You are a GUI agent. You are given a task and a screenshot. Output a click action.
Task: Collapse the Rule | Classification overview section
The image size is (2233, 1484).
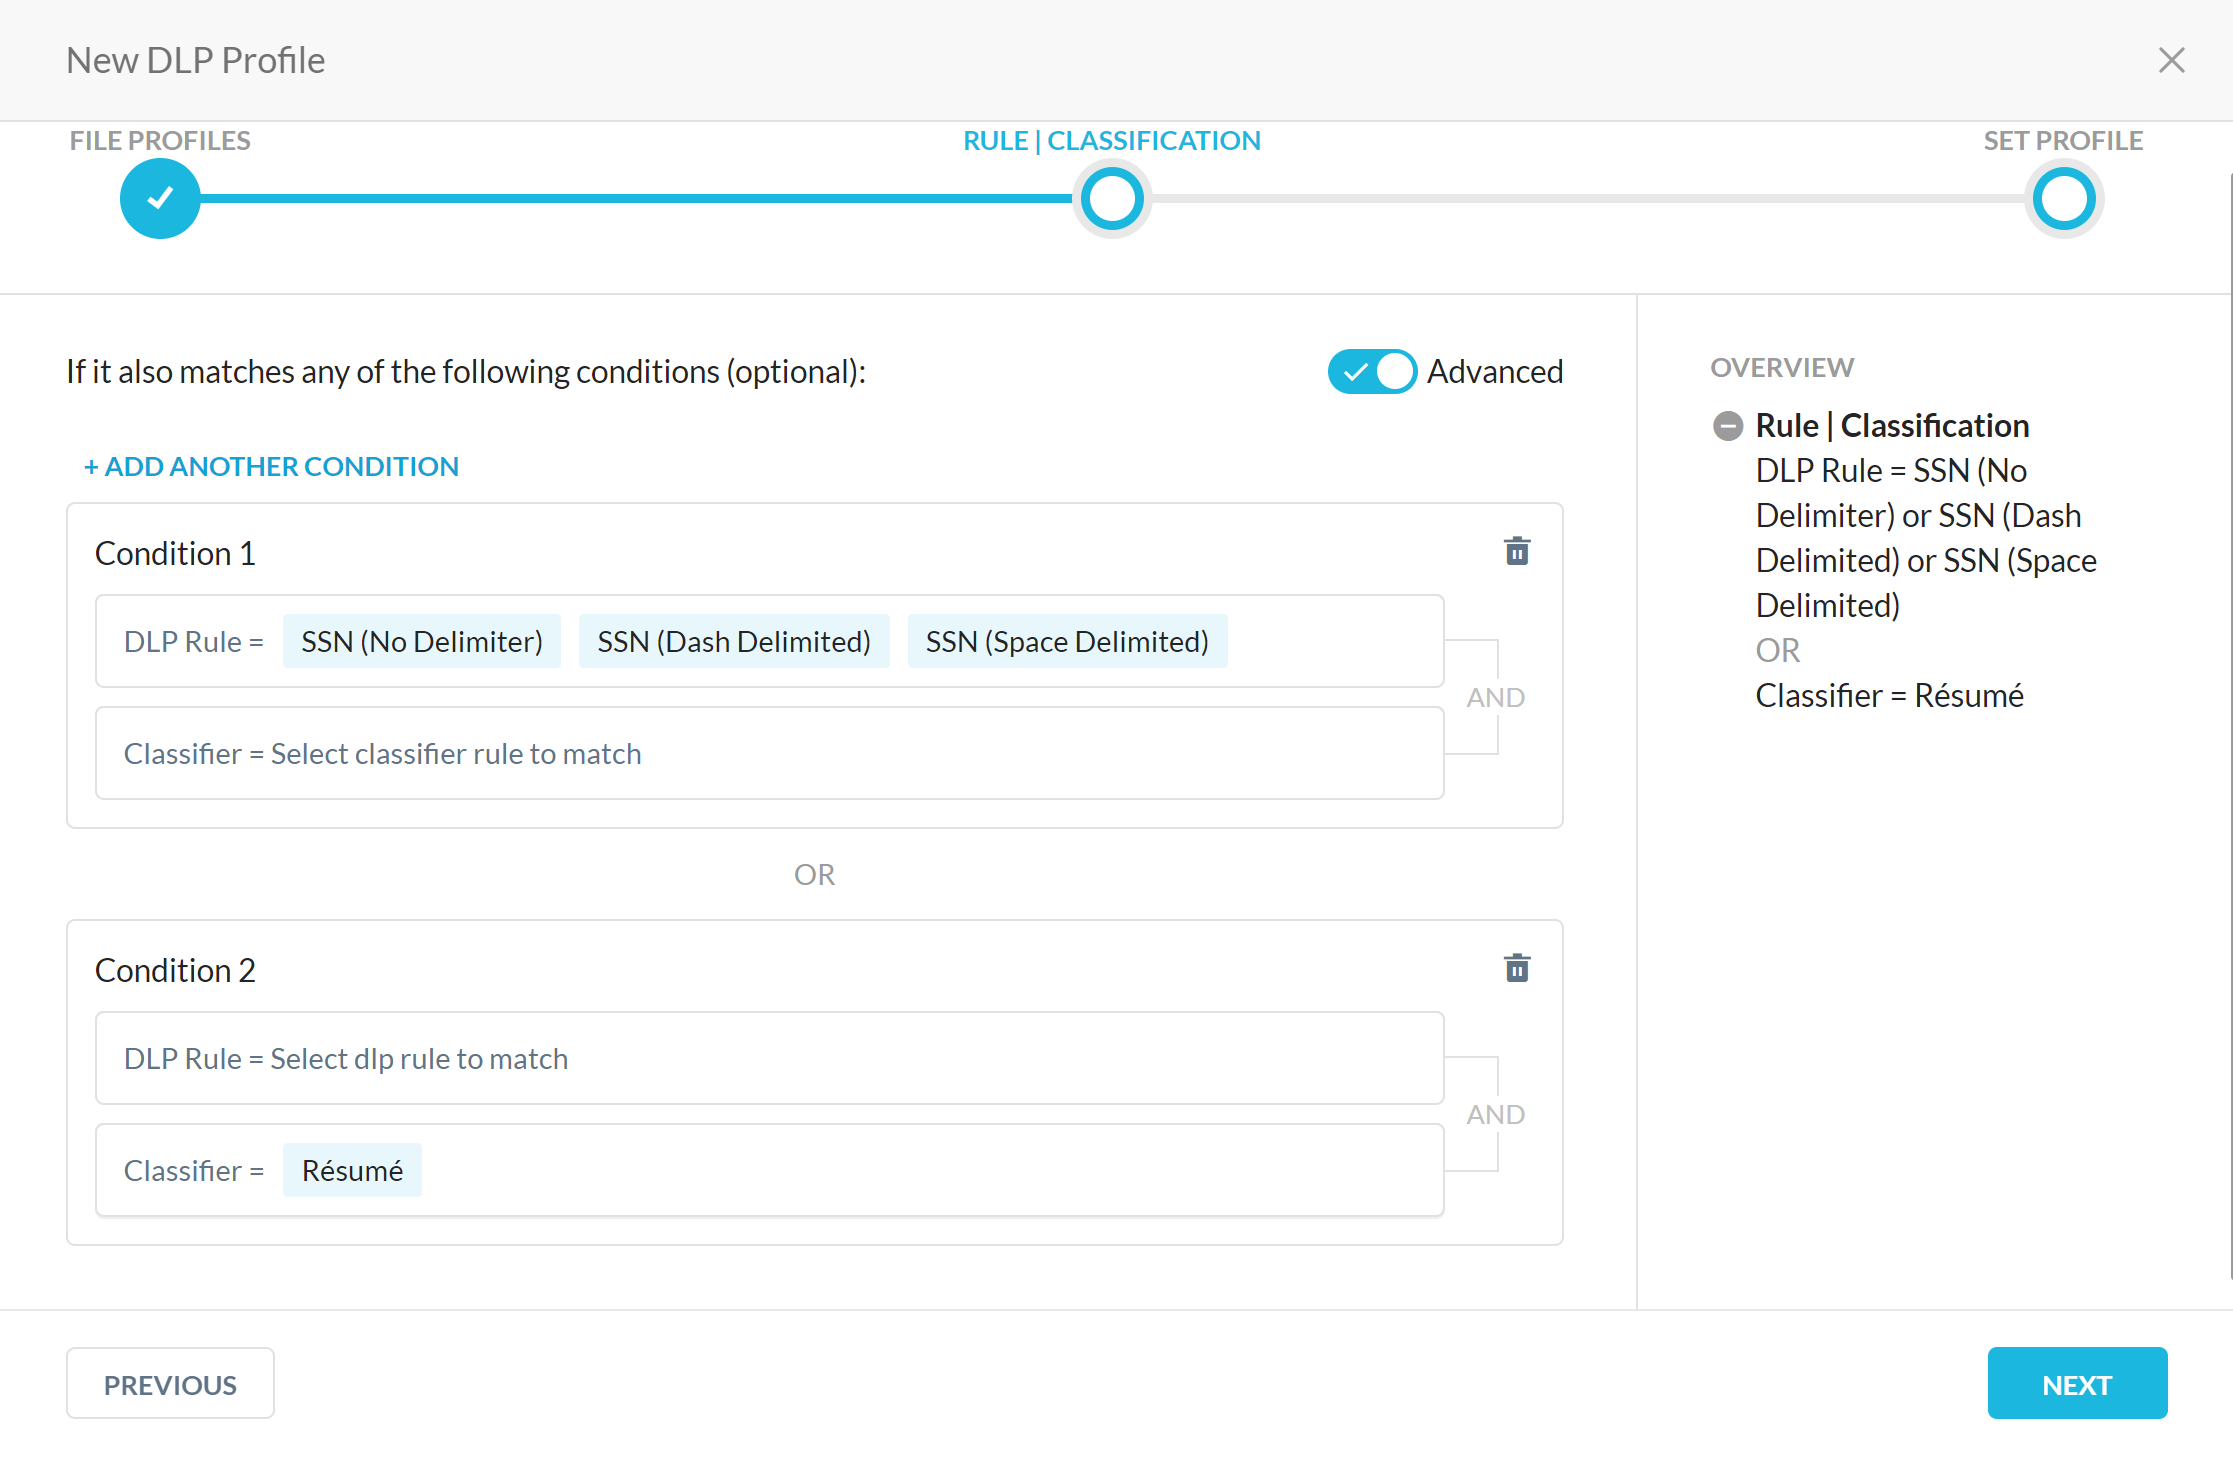tap(1728, 425)
